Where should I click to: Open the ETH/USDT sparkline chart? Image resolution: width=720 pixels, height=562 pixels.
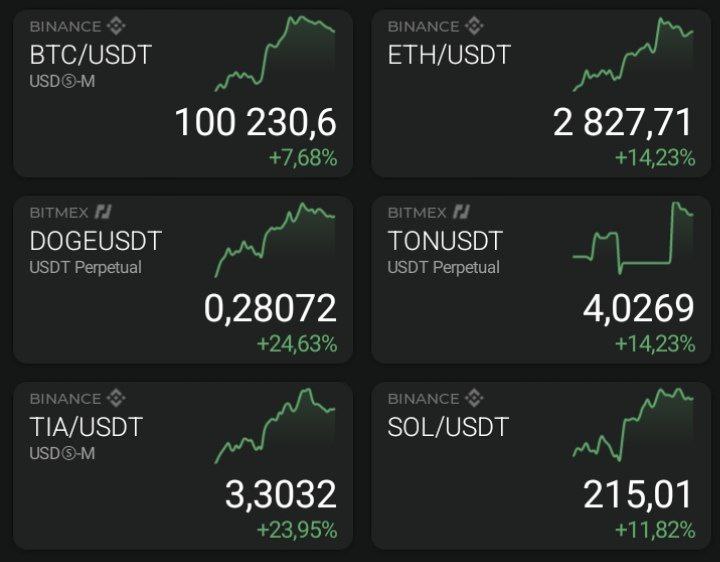pos(633,54)
